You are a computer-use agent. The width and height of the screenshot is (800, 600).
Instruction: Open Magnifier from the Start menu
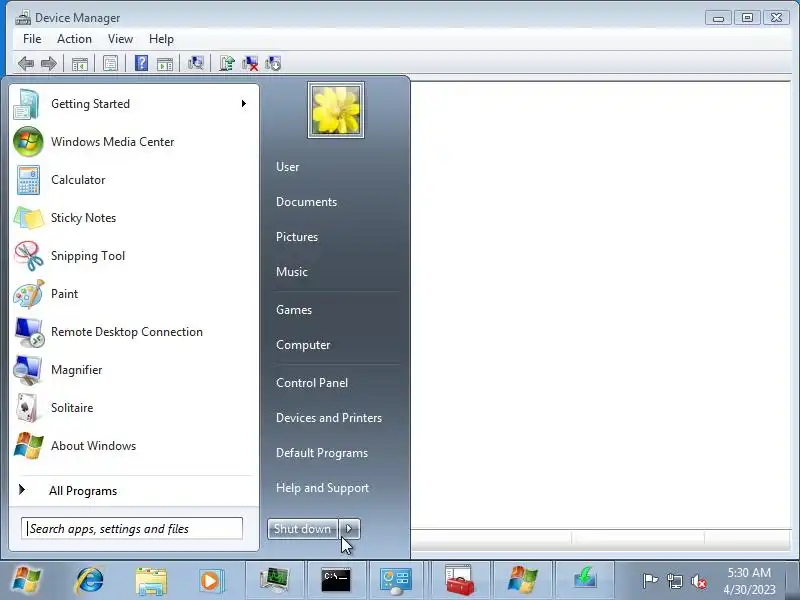tap(134, 370)
